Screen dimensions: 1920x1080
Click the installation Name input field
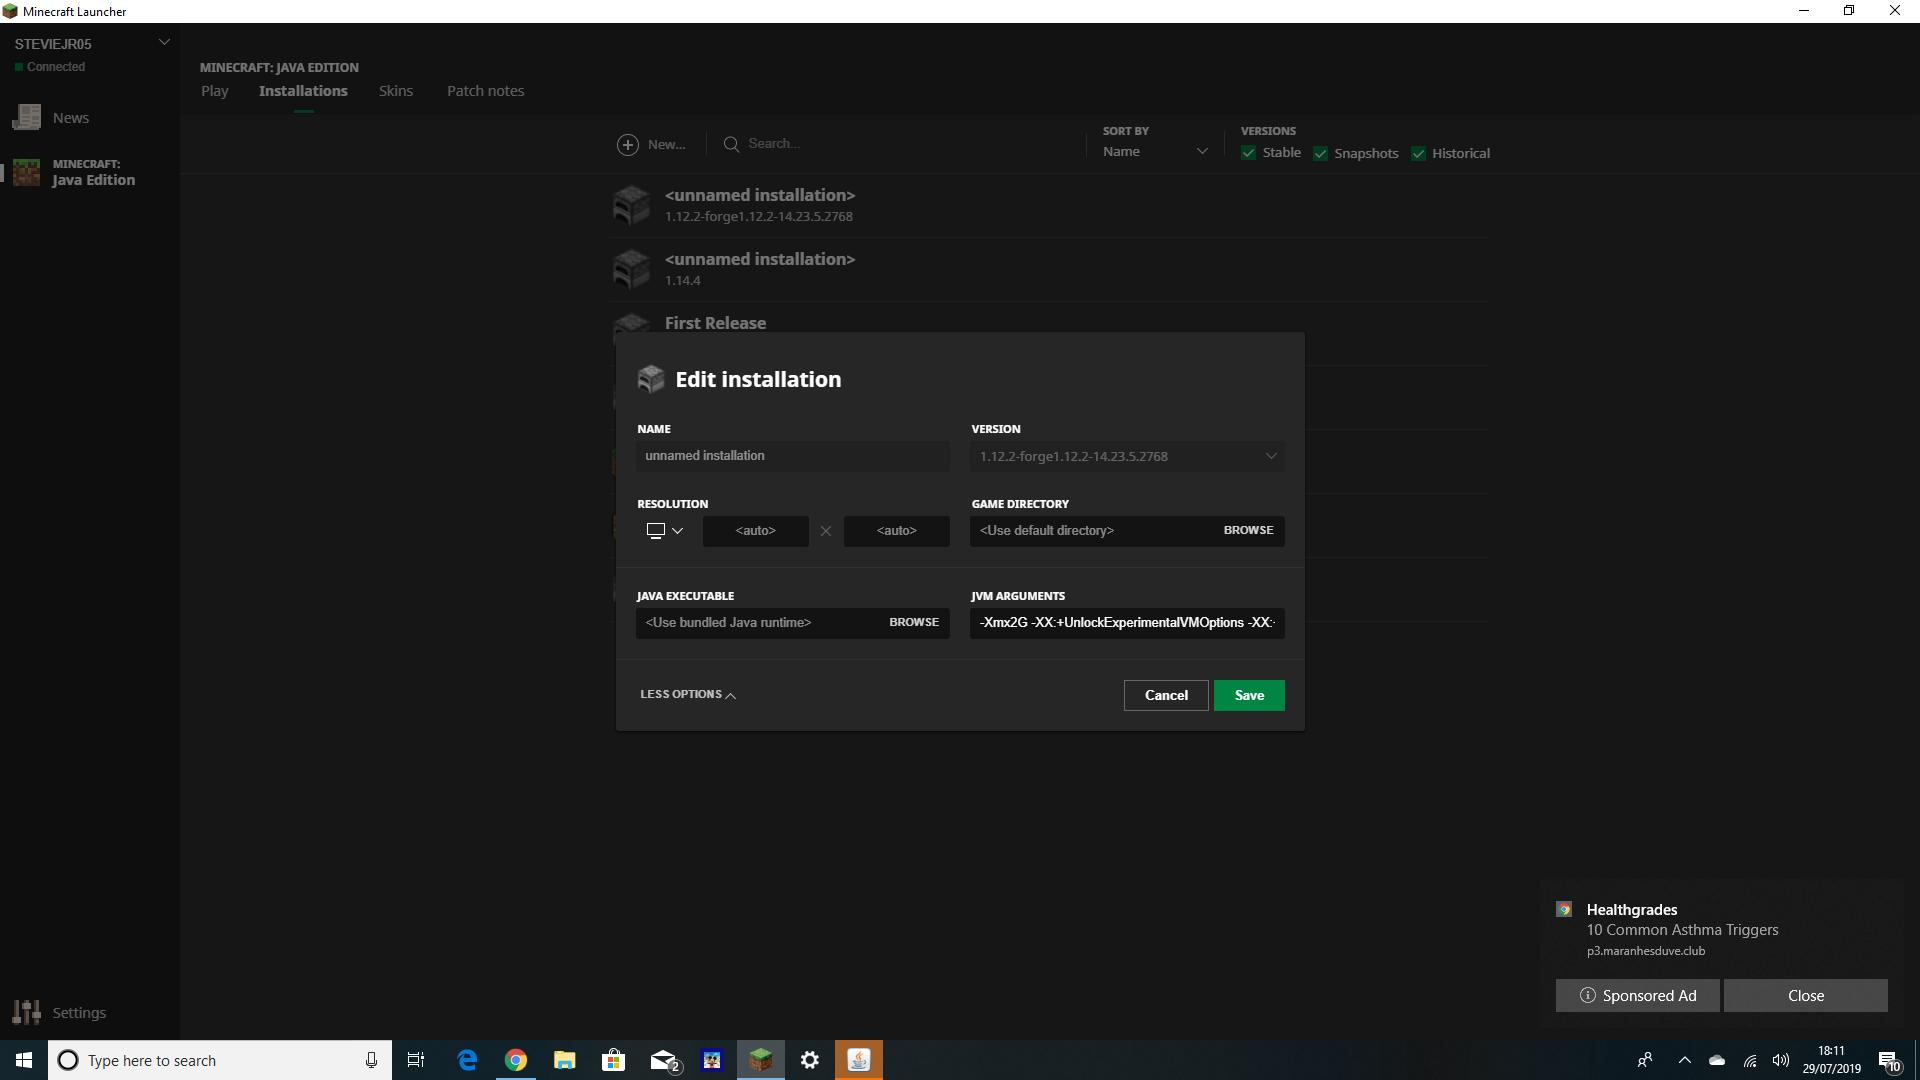792,456
